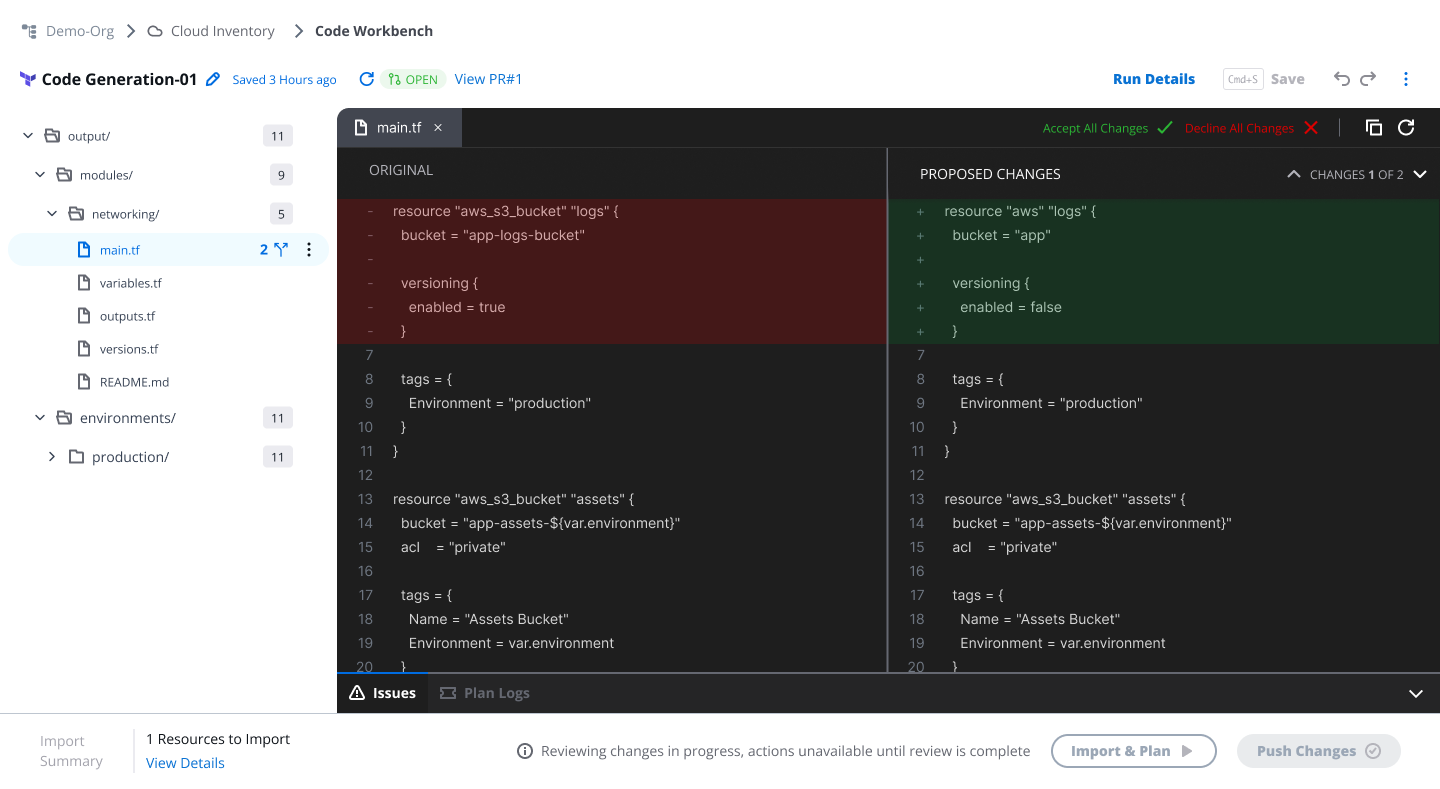Click the undo arrow icon
This screenshot has width=1440, height=789.
tap(1341, 78)
